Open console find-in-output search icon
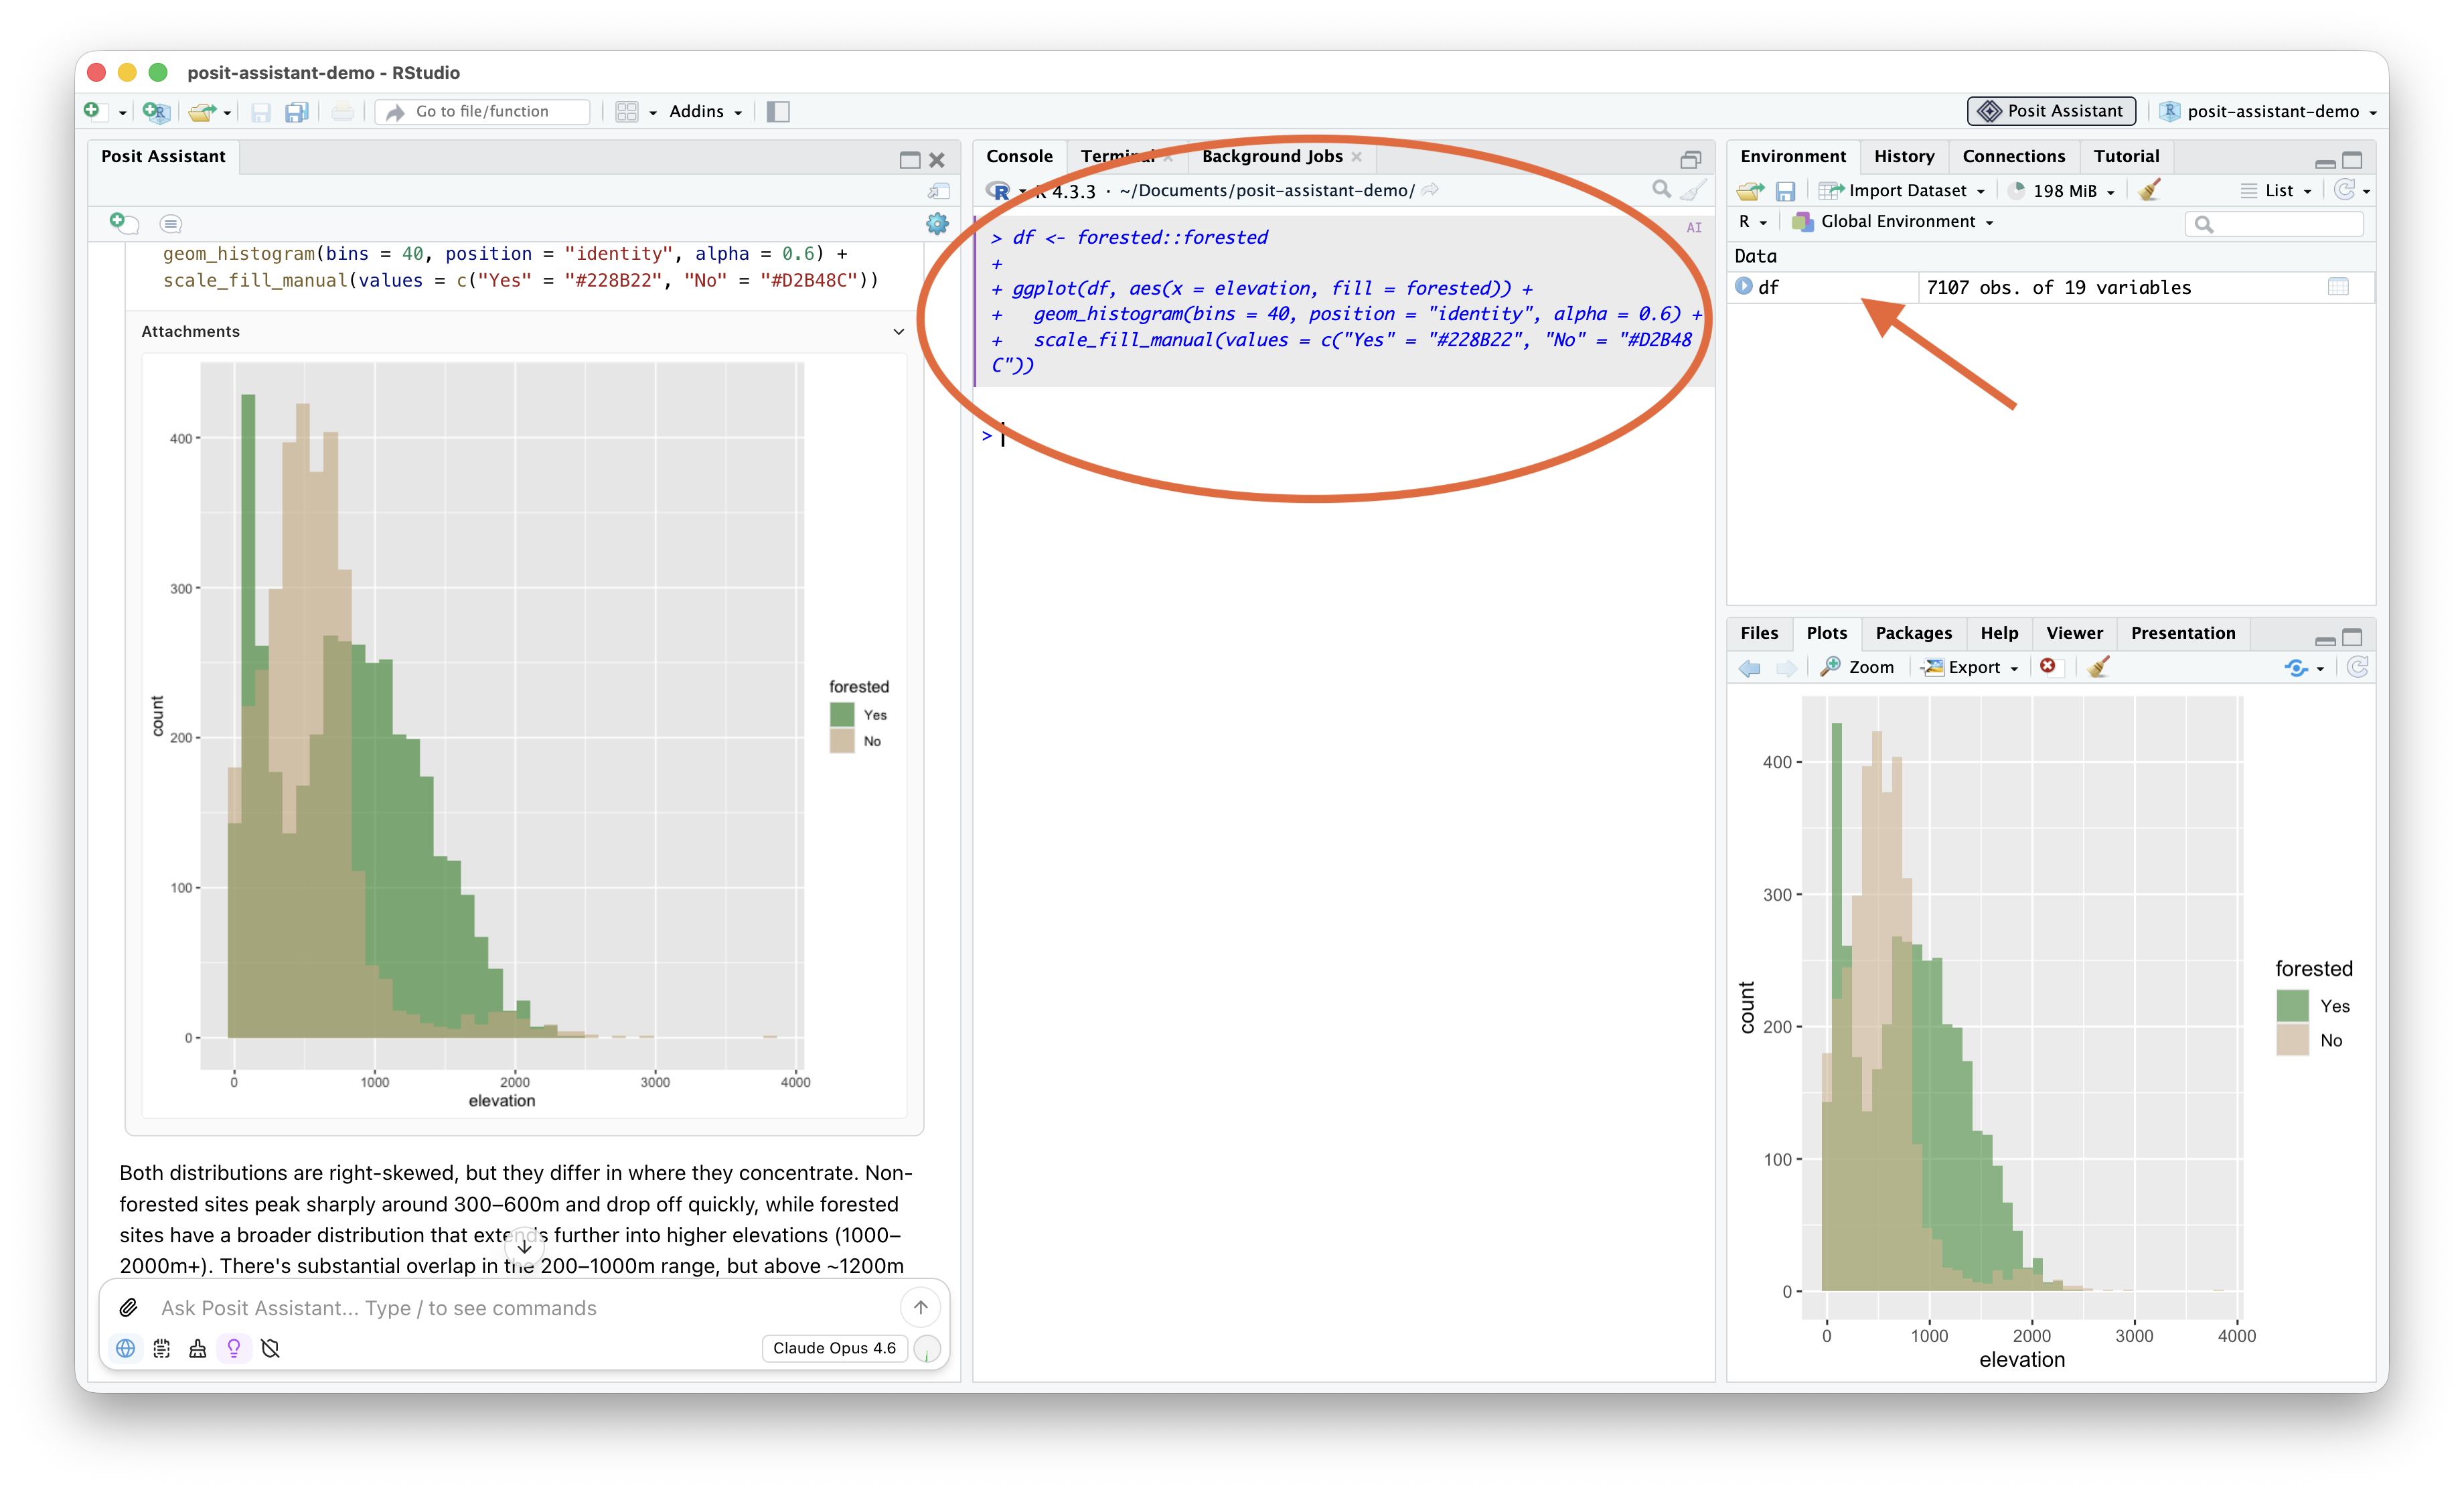This screenshot has height=1492, width=2464. [1661, 189]
